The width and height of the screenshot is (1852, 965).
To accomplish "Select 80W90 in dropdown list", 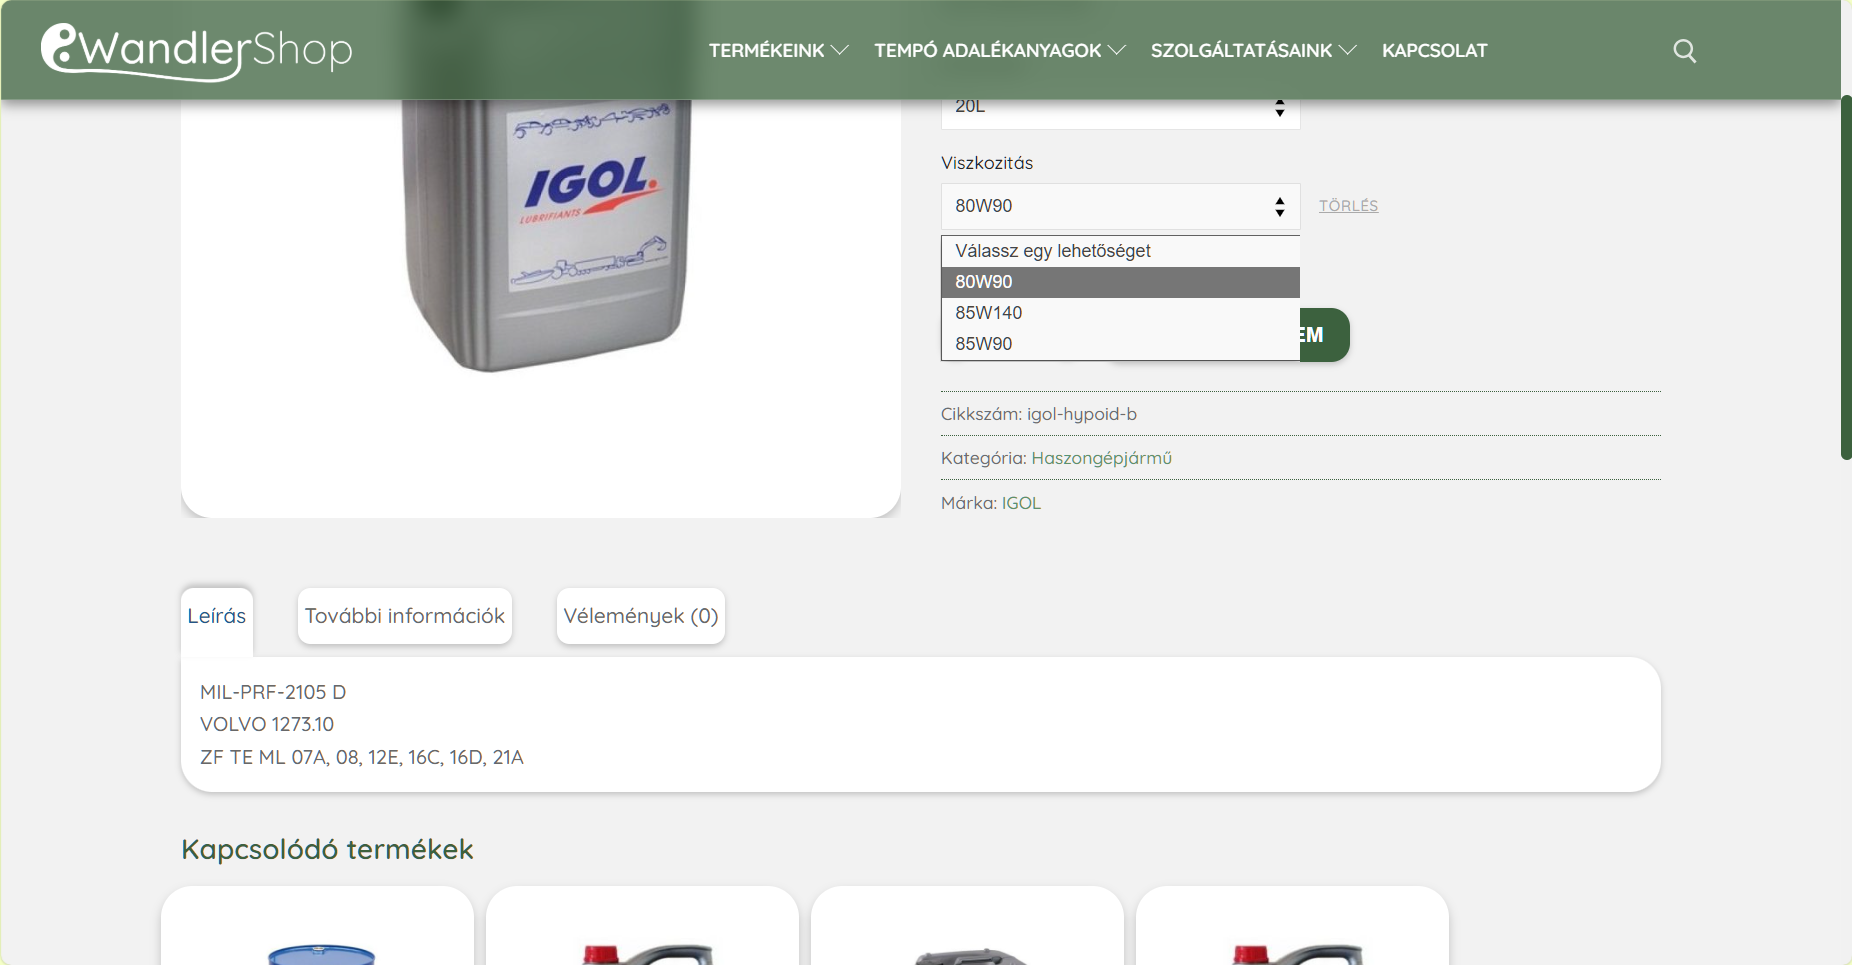I will (1120, 282).
